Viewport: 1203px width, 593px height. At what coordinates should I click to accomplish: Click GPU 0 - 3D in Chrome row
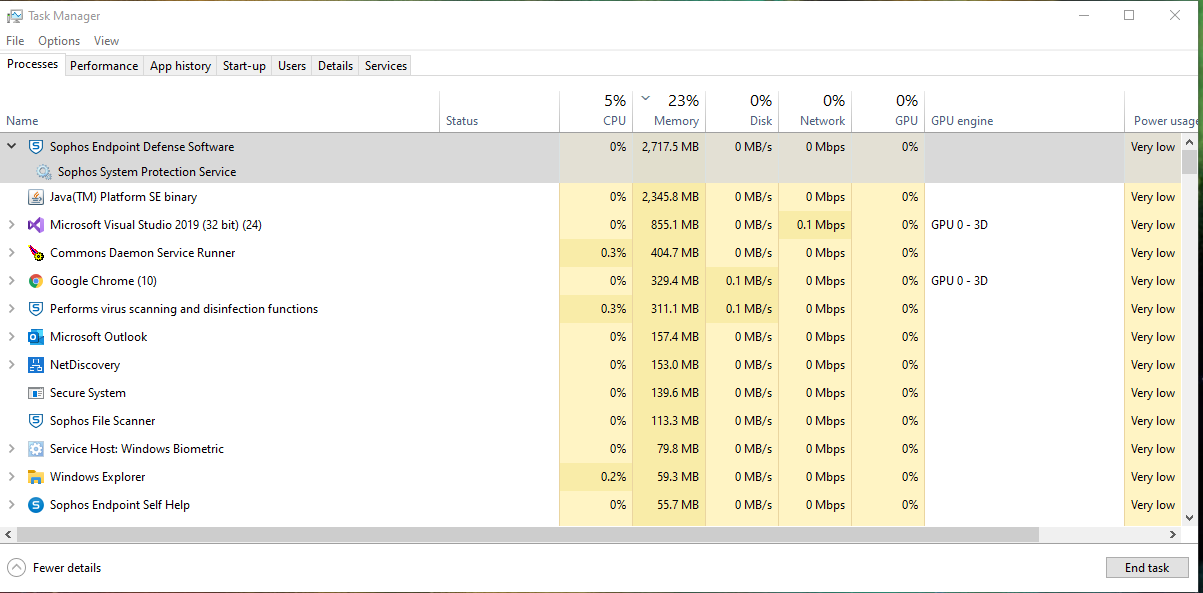[x=959, y=281]
